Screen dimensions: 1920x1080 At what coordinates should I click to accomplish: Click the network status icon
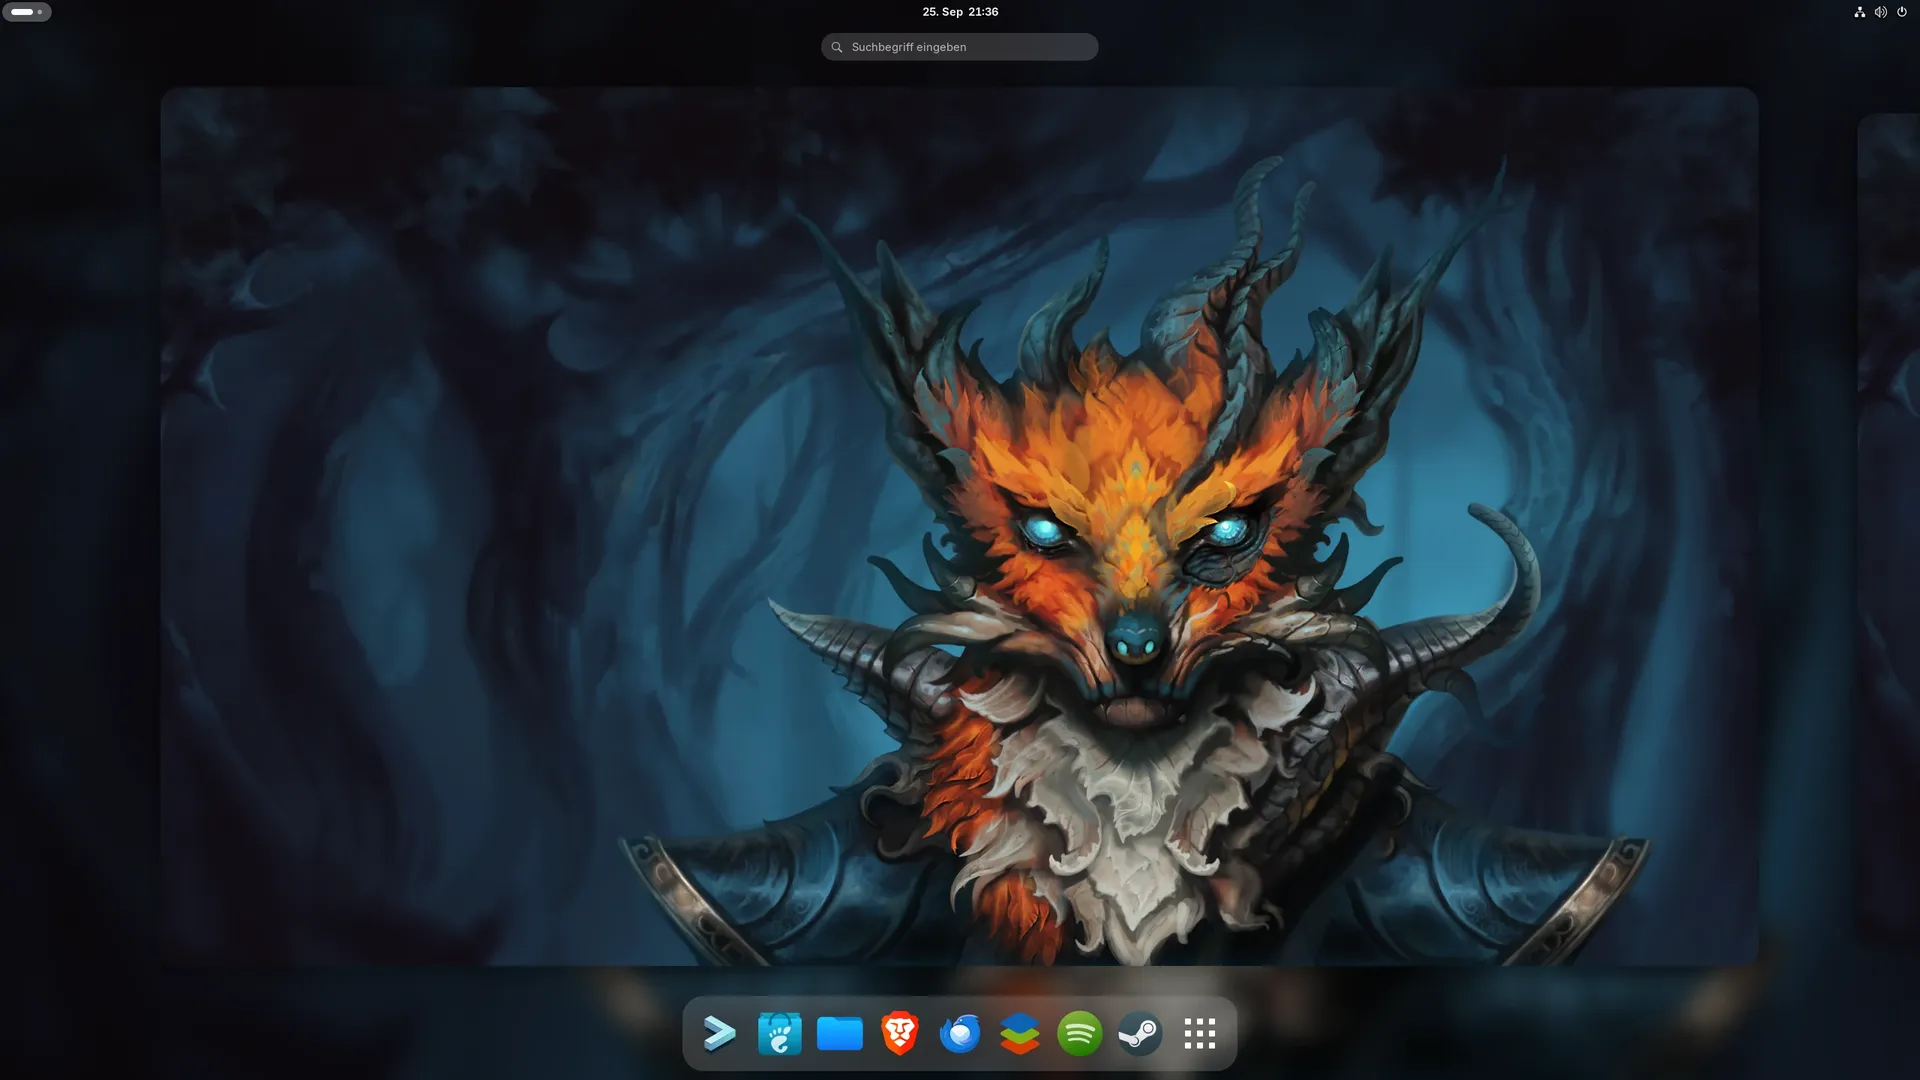coord(1859,12)
